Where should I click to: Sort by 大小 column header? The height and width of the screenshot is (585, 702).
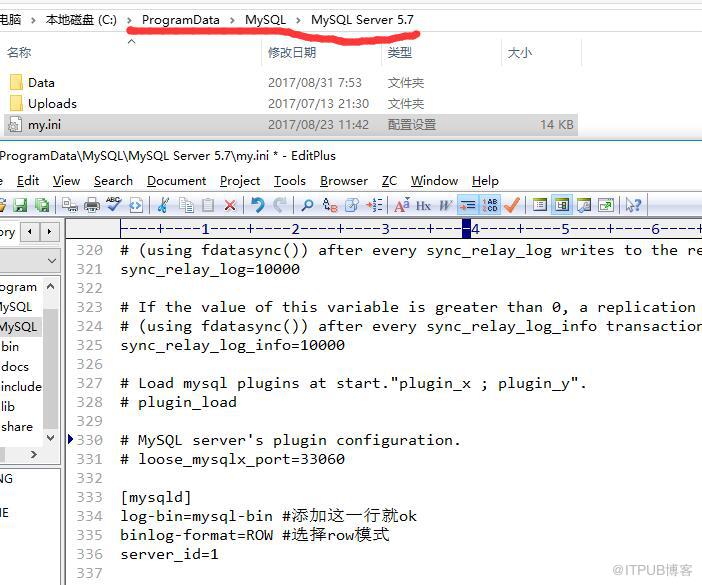(519, 53)
